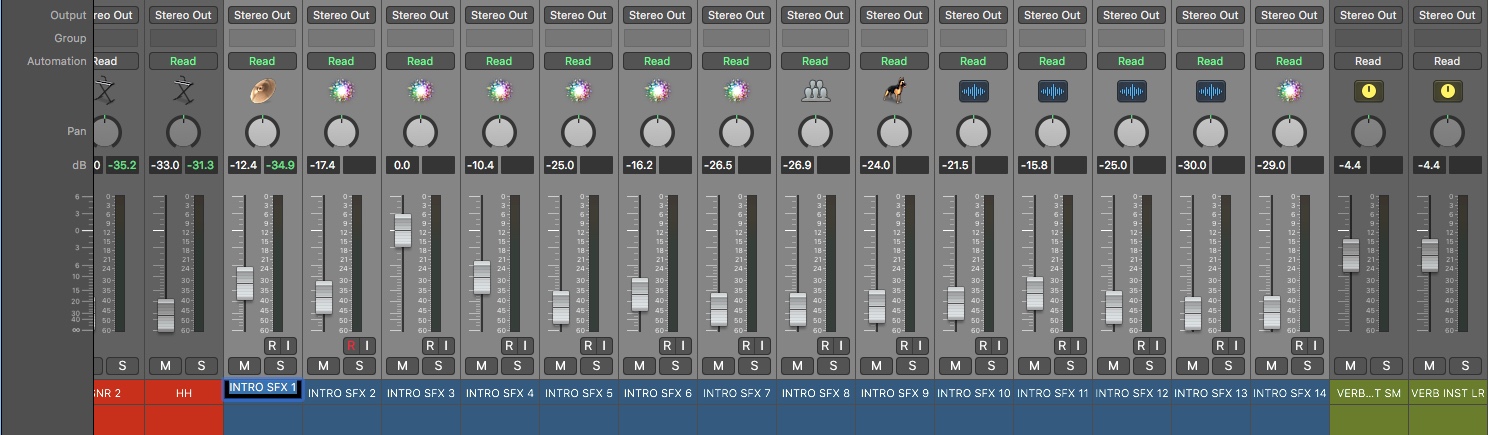1488x435 pixels.
Task: Mute the INTRO SFX 3 channel
Action: point(402,366)
